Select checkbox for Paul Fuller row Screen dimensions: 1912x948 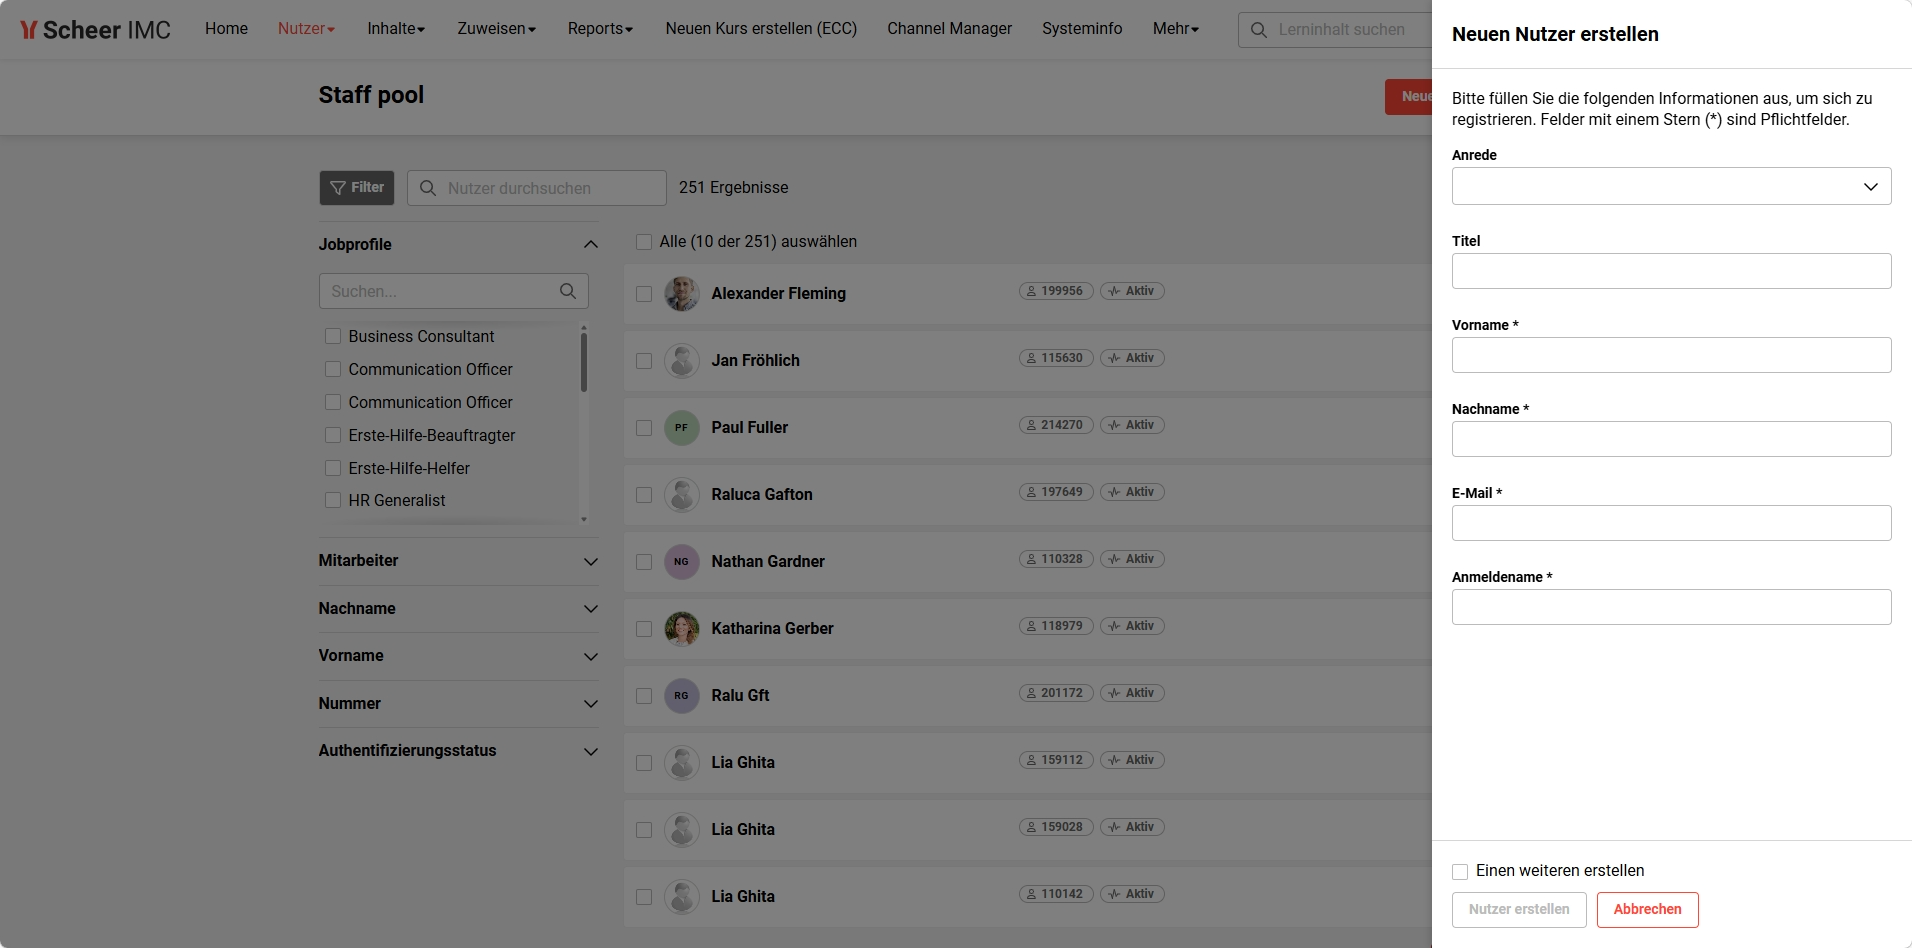point(644,428)
